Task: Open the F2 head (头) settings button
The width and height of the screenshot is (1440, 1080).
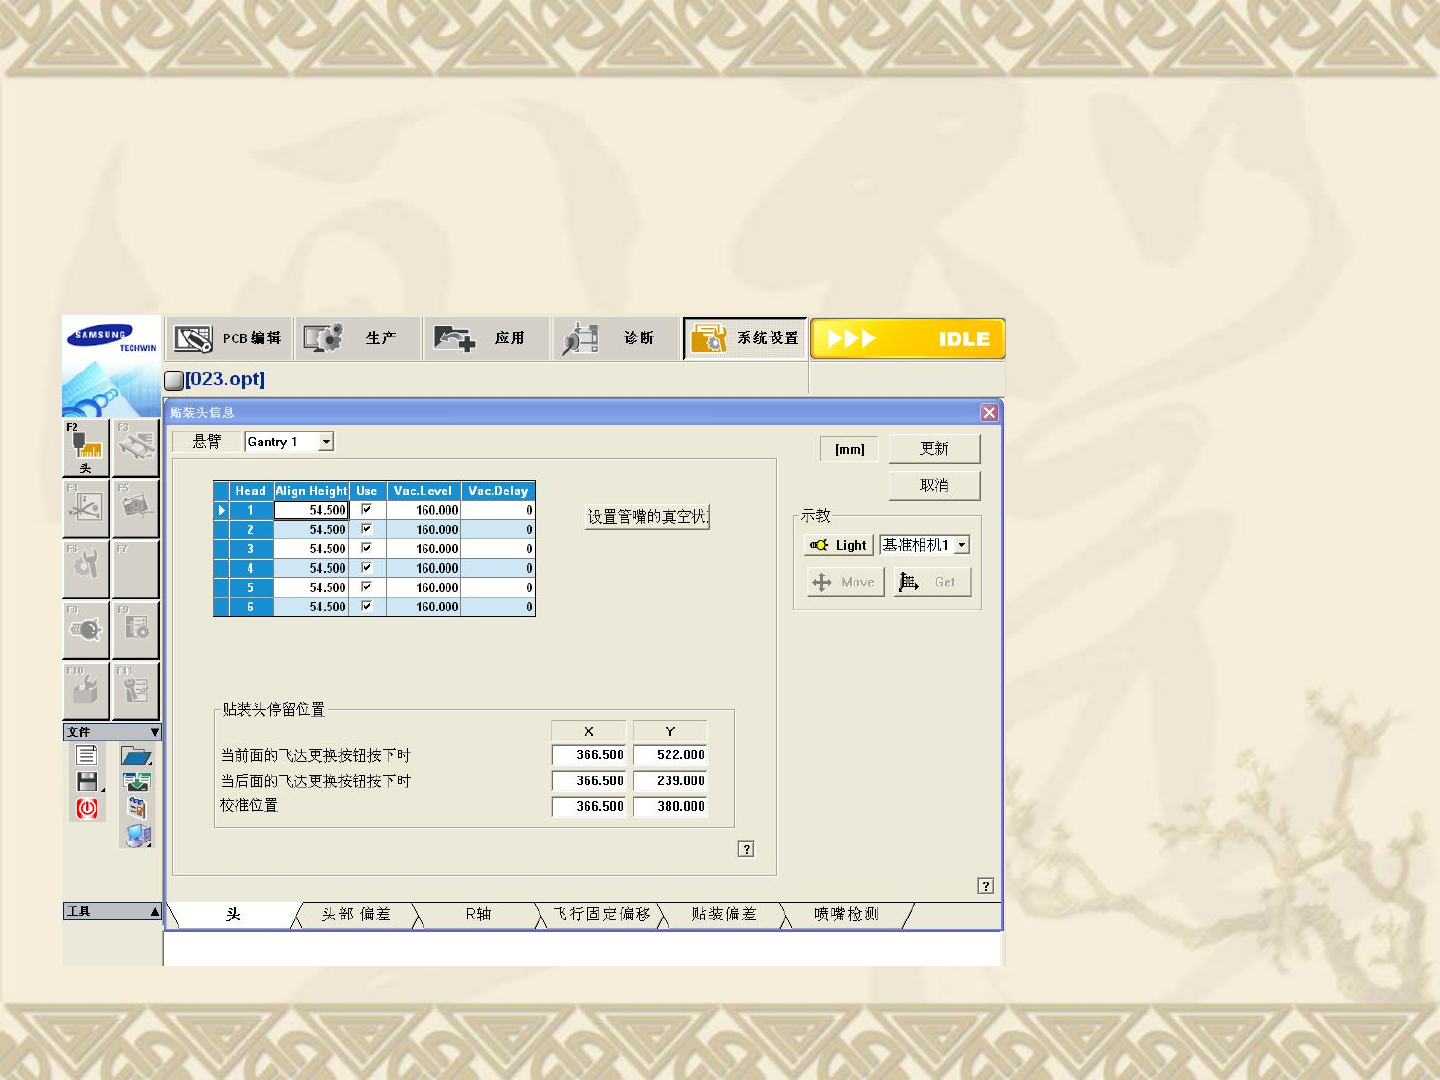Action: 86,448
